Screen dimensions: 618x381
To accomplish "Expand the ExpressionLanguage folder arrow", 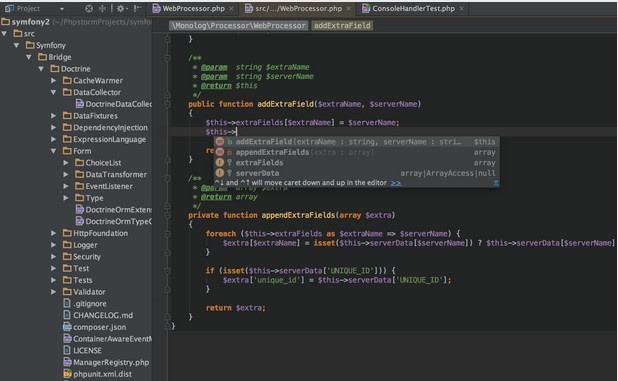I will coord(54,139).
